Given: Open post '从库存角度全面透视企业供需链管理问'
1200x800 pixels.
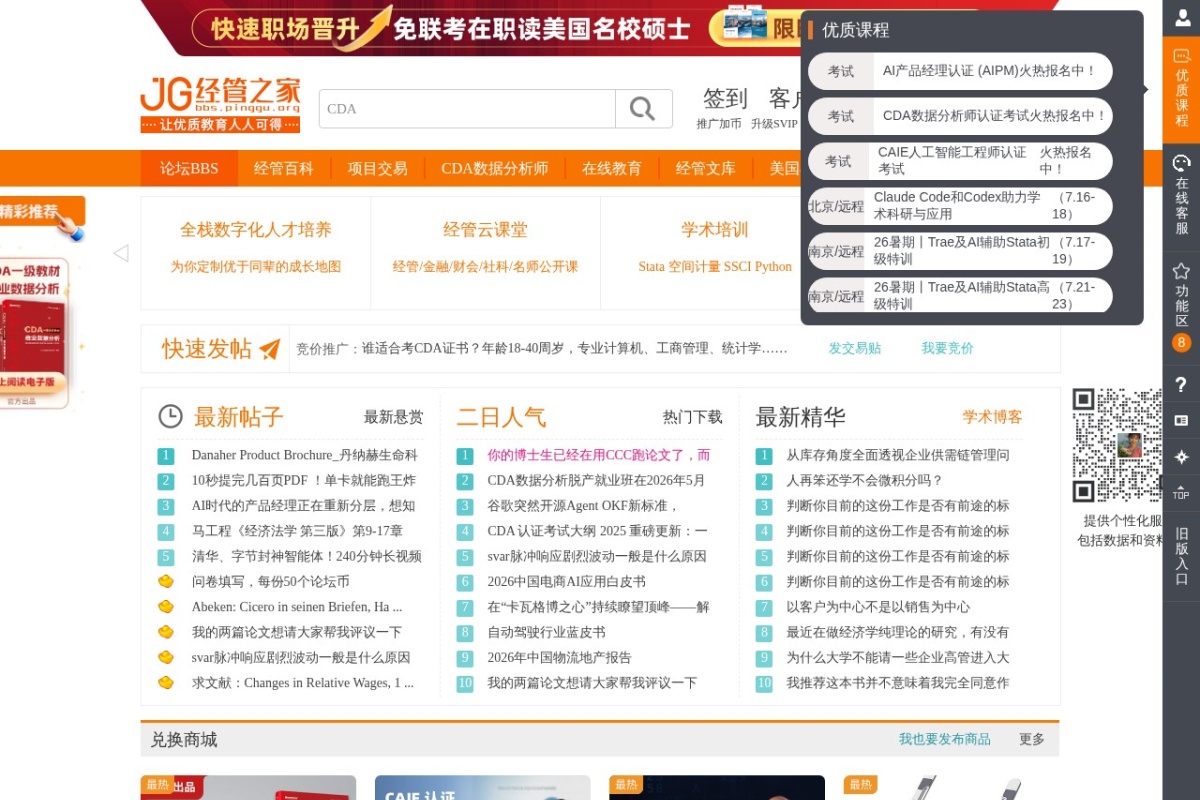Looking at the screenshot, I should (x=897, y=455).
